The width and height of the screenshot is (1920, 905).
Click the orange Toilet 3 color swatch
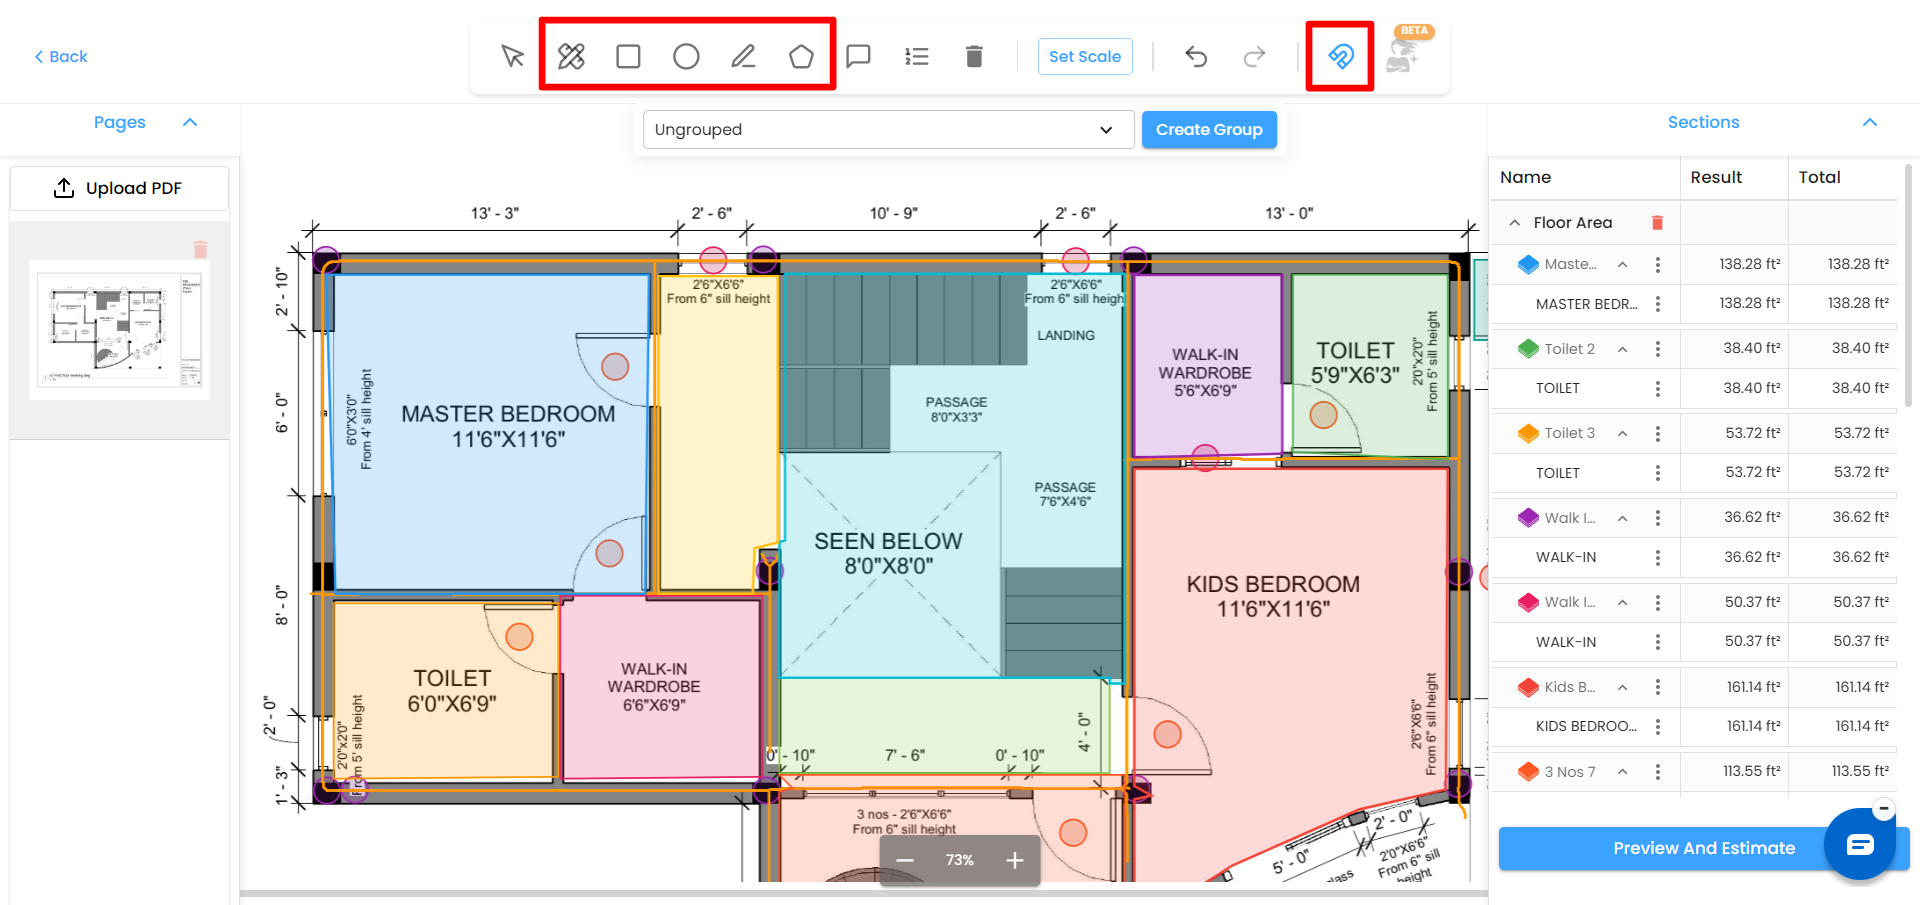(x=1528, y=433)
